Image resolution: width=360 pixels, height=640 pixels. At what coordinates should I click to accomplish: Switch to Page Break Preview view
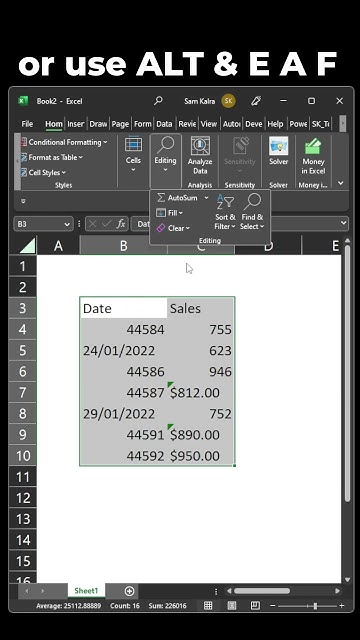[255, 606]
